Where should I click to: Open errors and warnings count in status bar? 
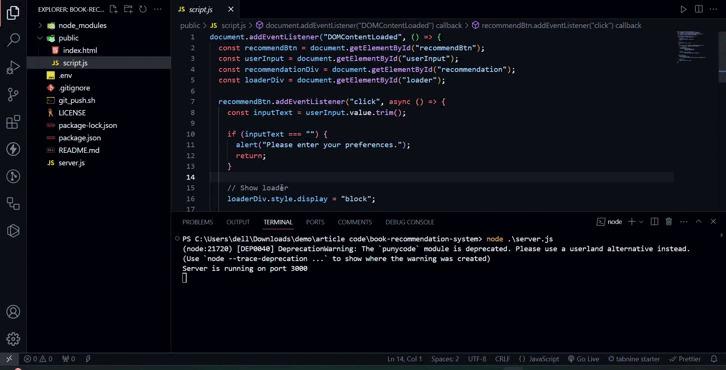coord(38,359)
